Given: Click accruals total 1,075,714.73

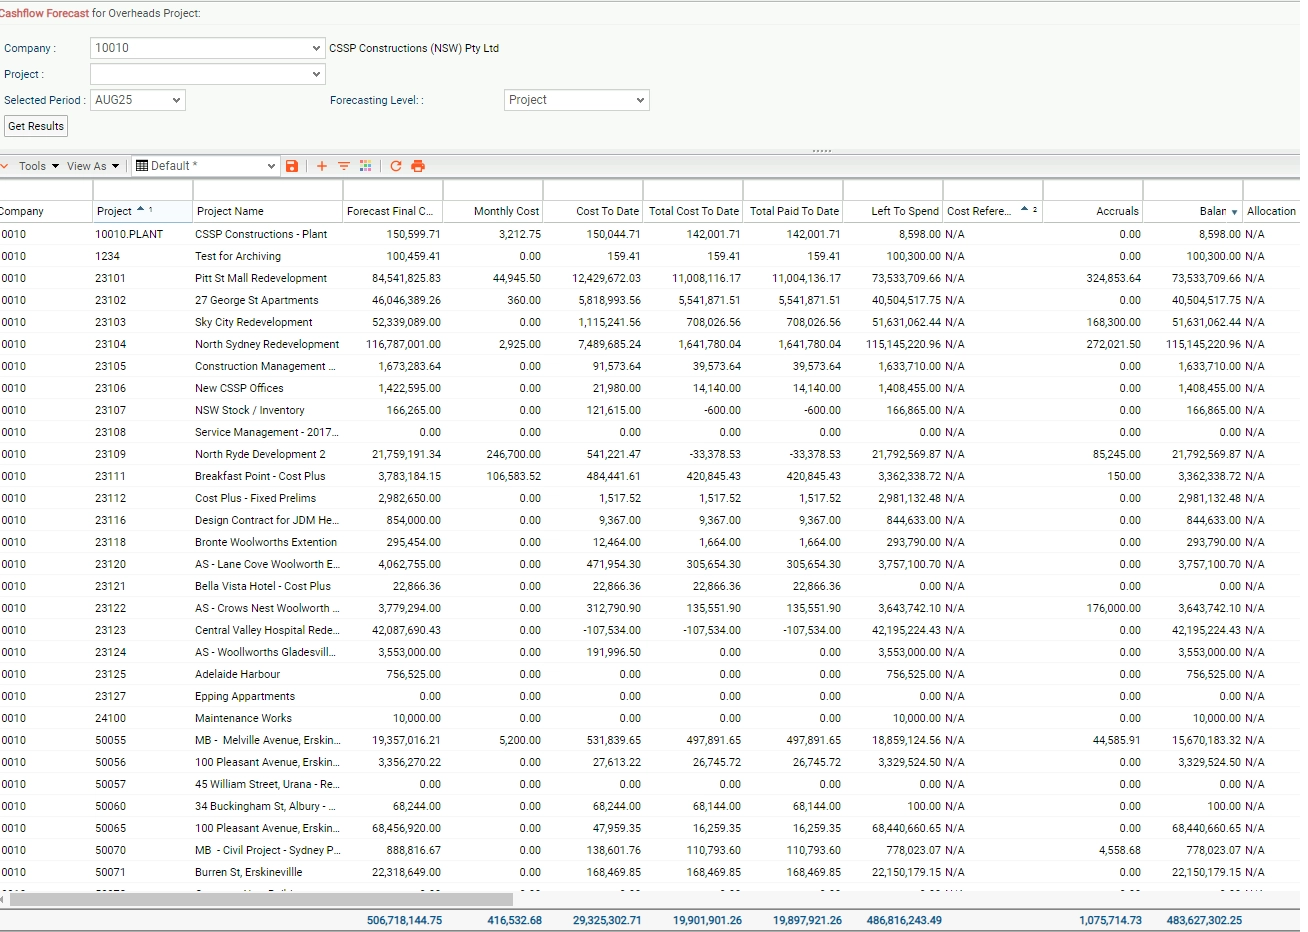Looking at the screenshot, I should click(x=1110, y=920).
